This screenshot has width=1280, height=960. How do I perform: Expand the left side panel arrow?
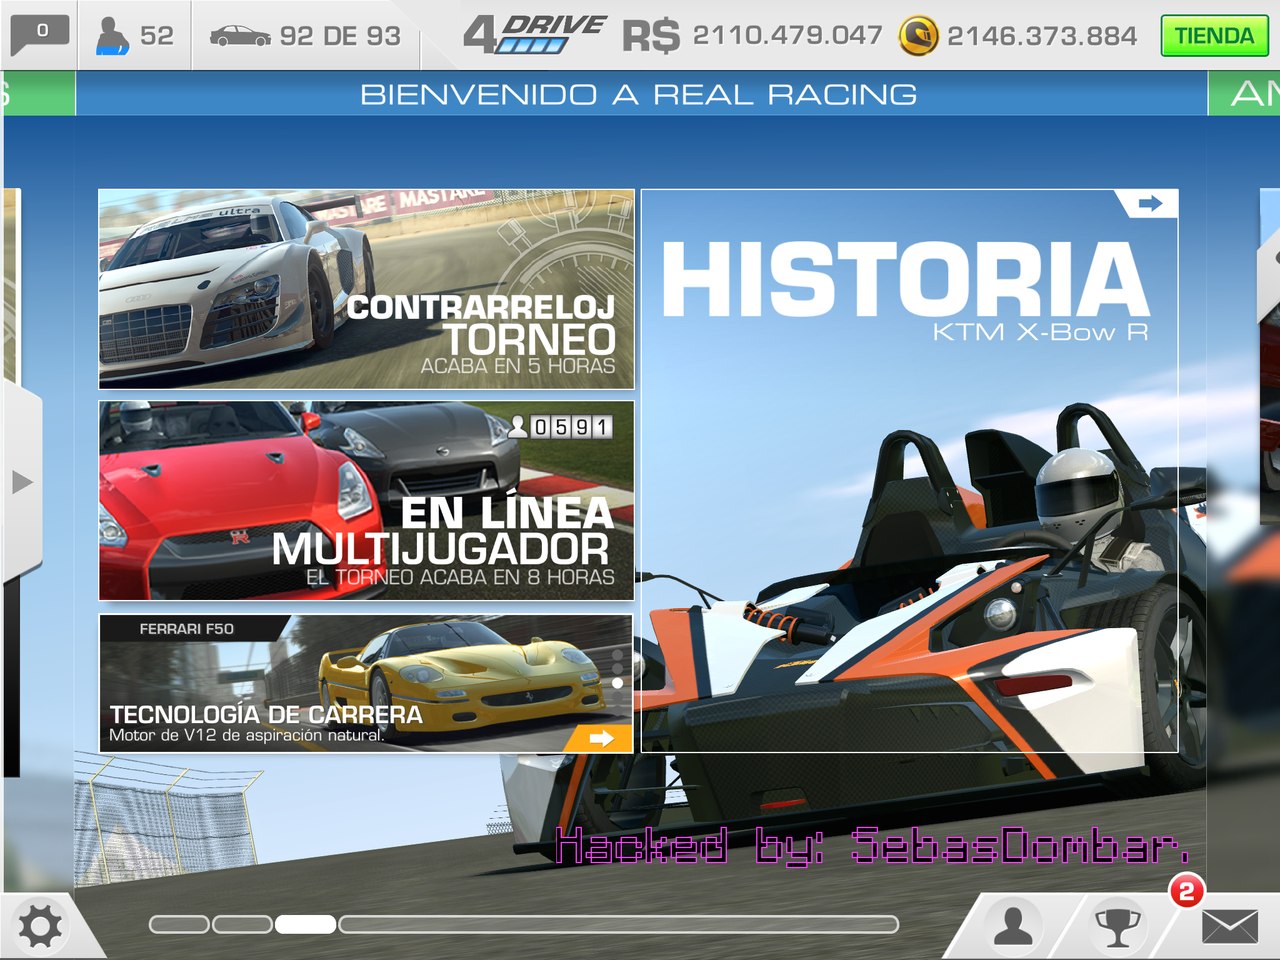tap(22, 482)
